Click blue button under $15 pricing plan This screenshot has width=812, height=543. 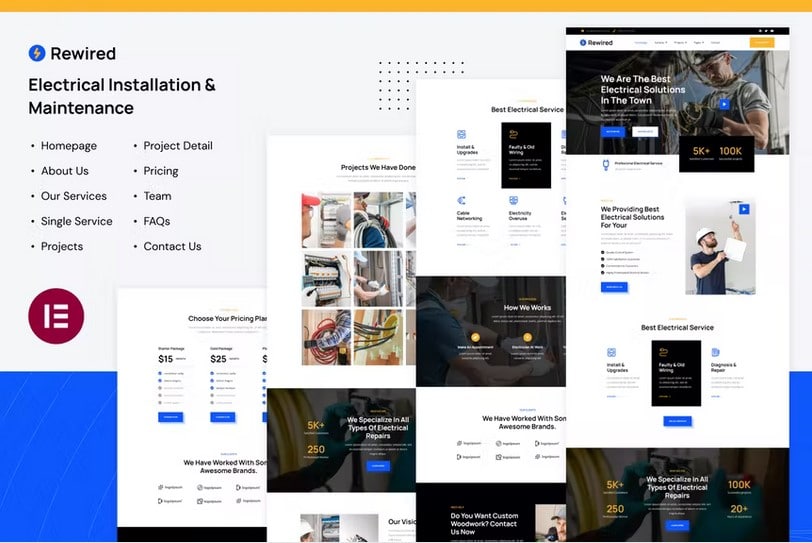tap(170, 417)
